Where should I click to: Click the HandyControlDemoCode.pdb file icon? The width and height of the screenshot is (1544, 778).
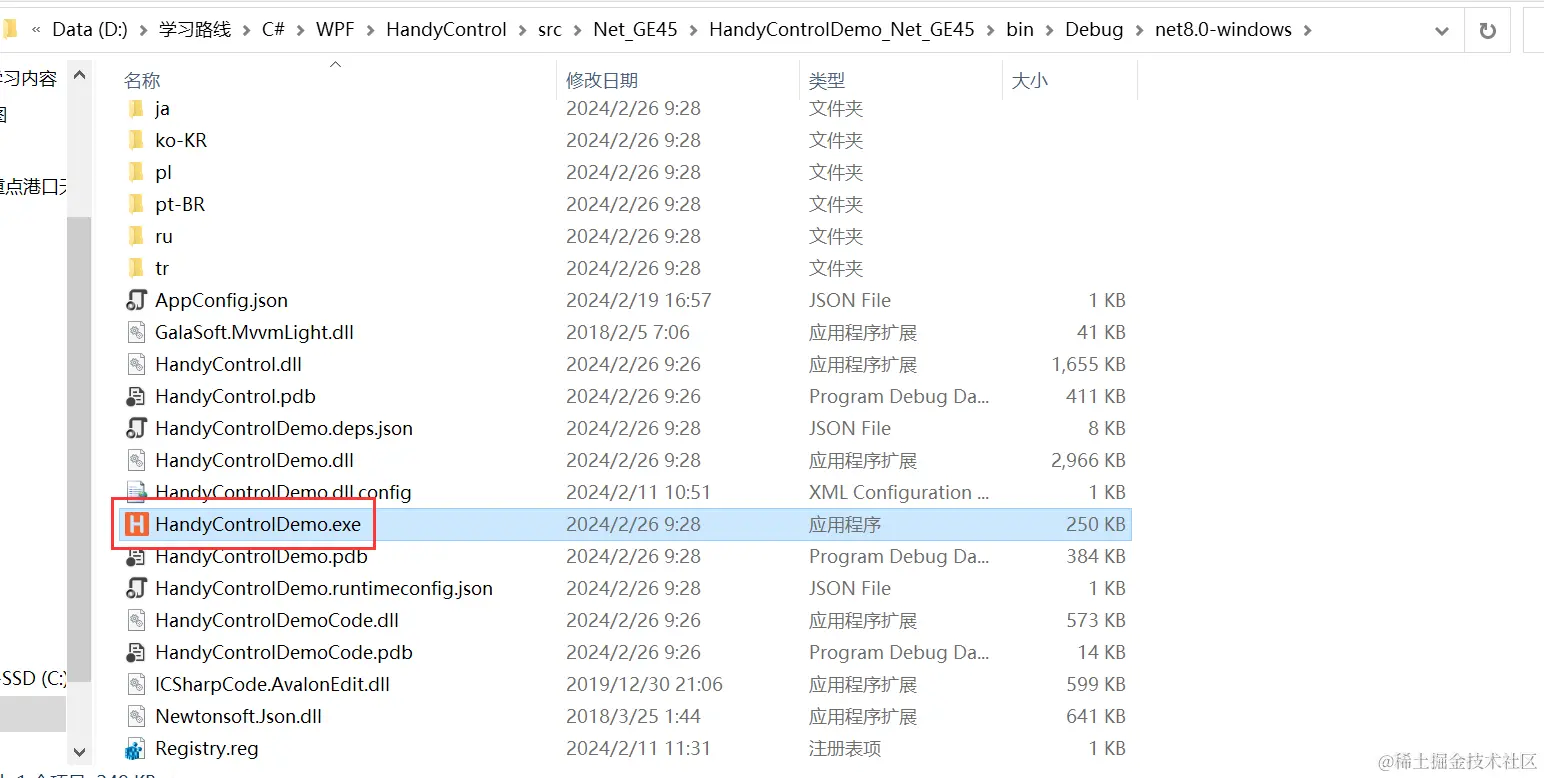(x=137, y=652)
